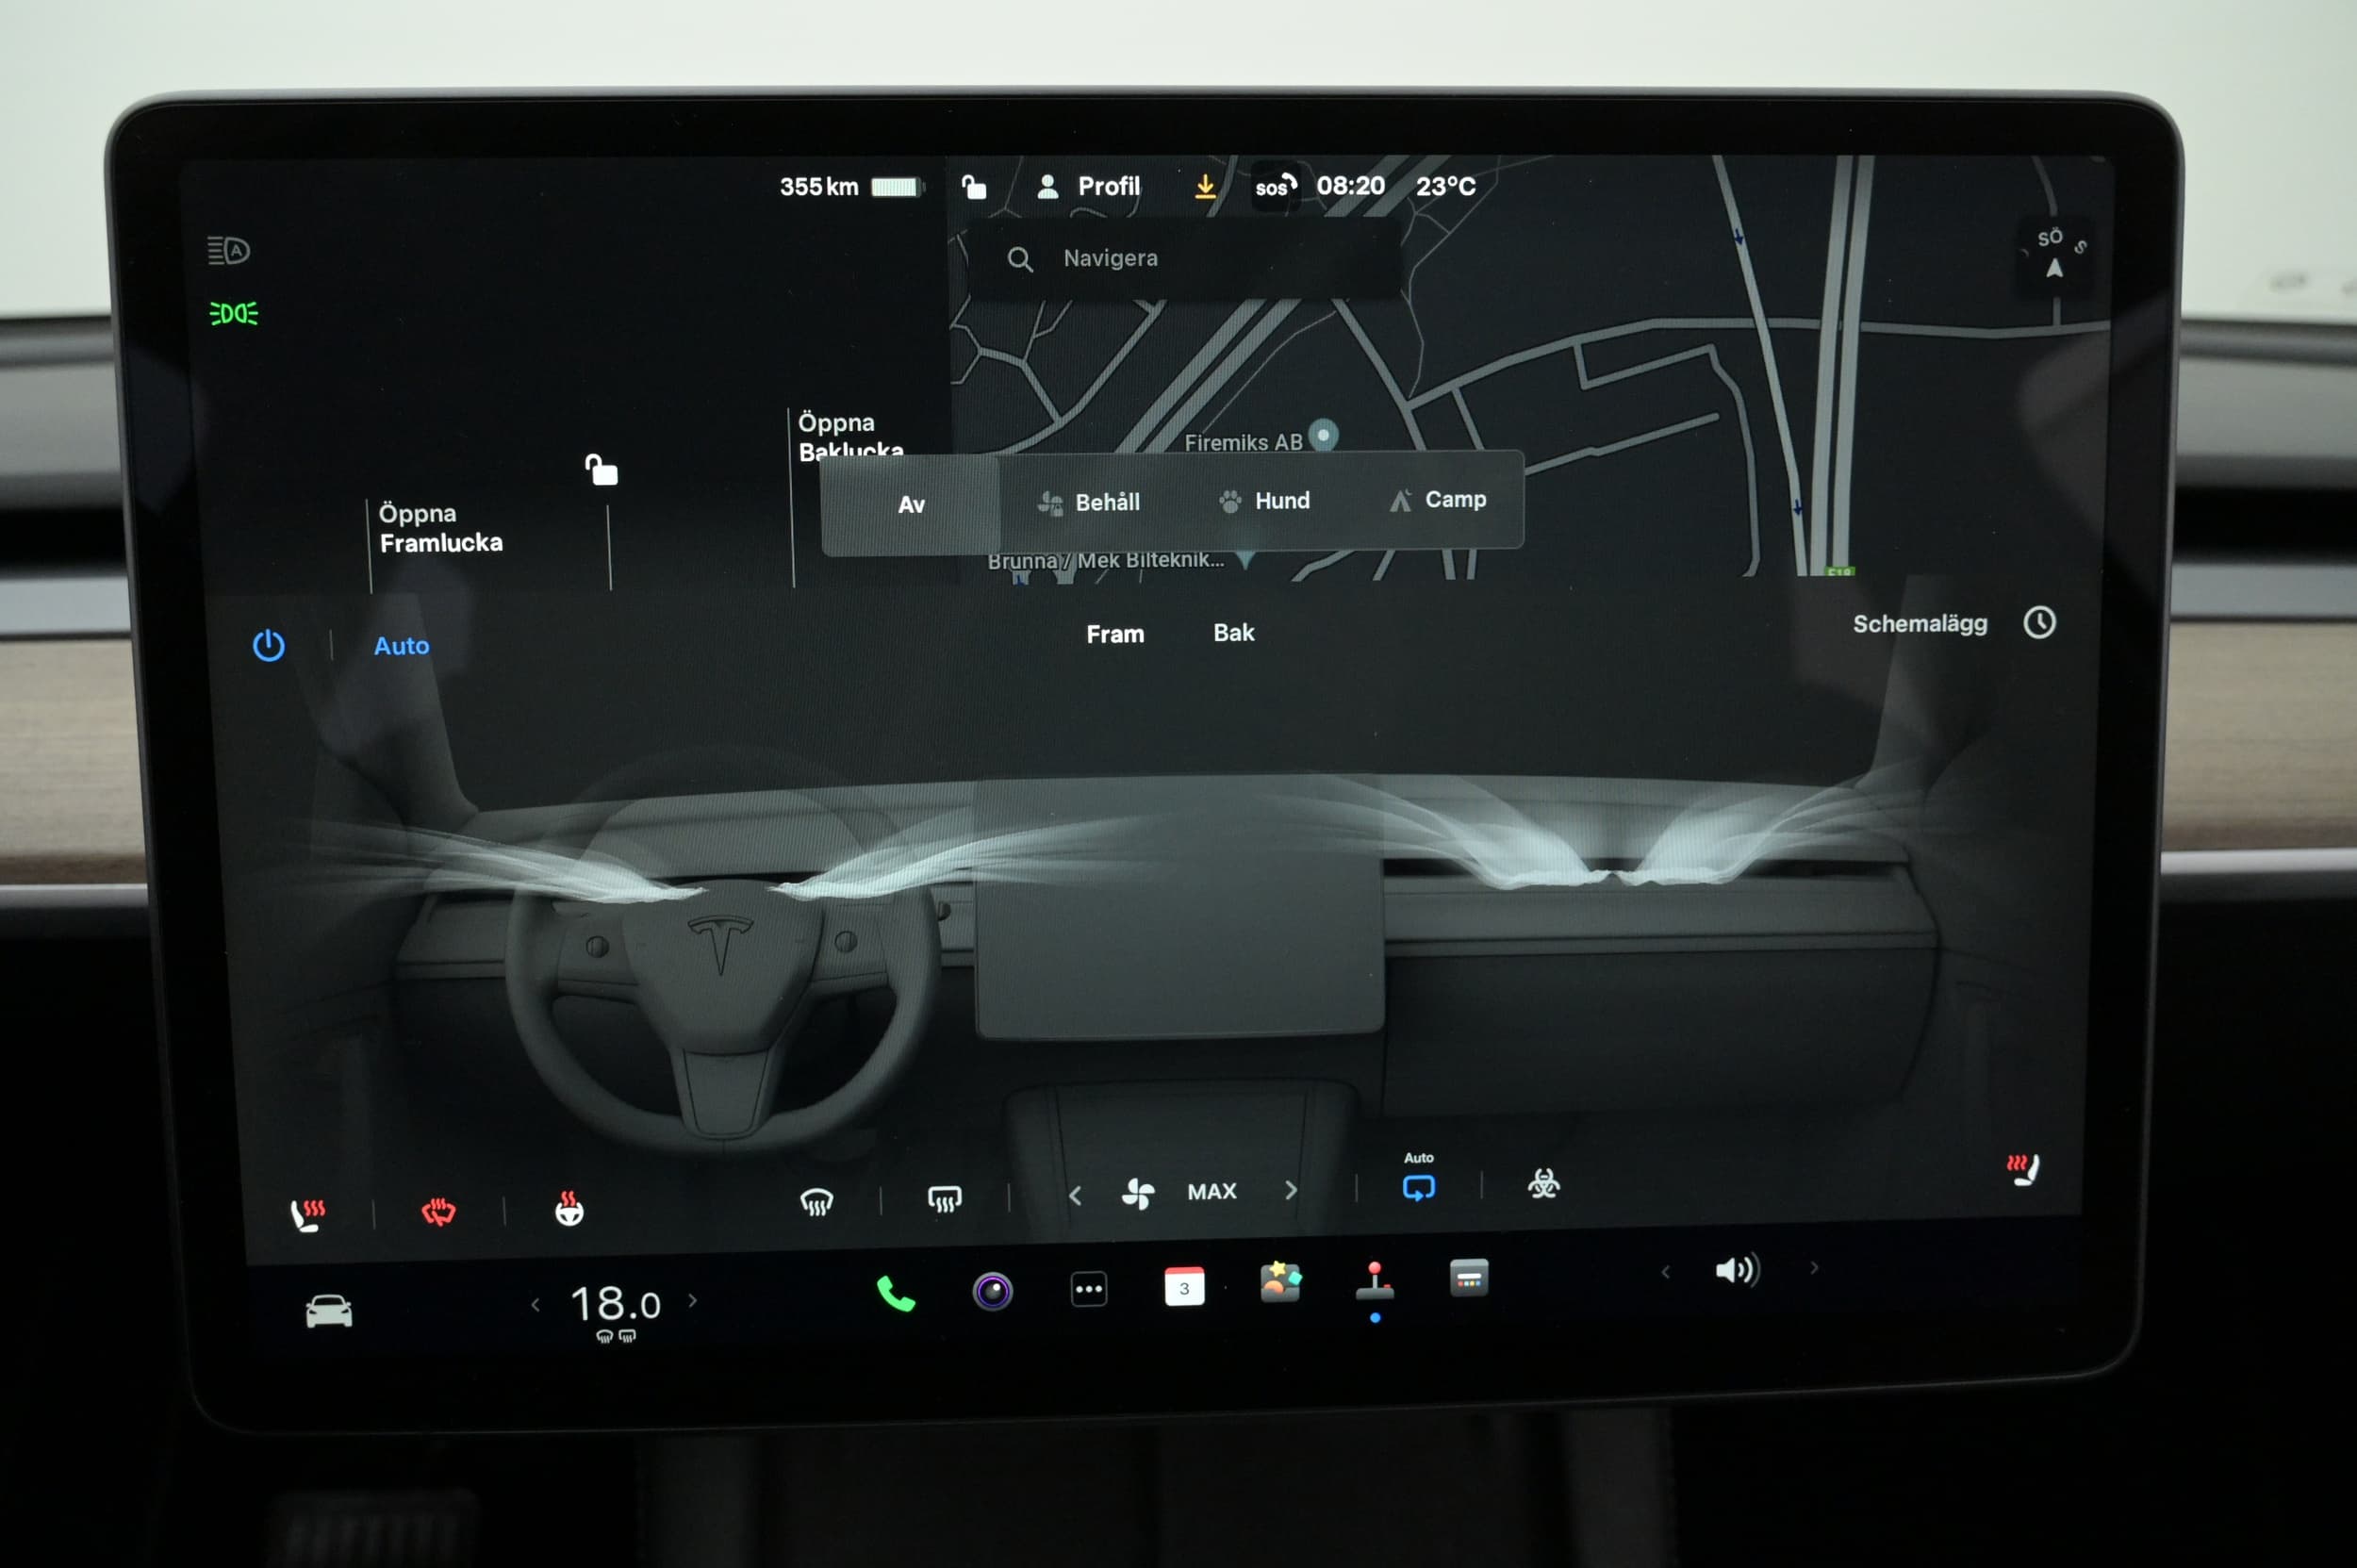
Task: Tap the 355 km range readout
Action: click(819, 187)
